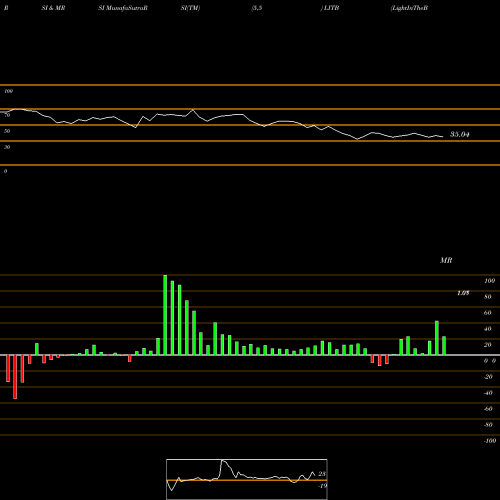
Task: Click the '-19' value in mini chart
Action: (323, 486)
